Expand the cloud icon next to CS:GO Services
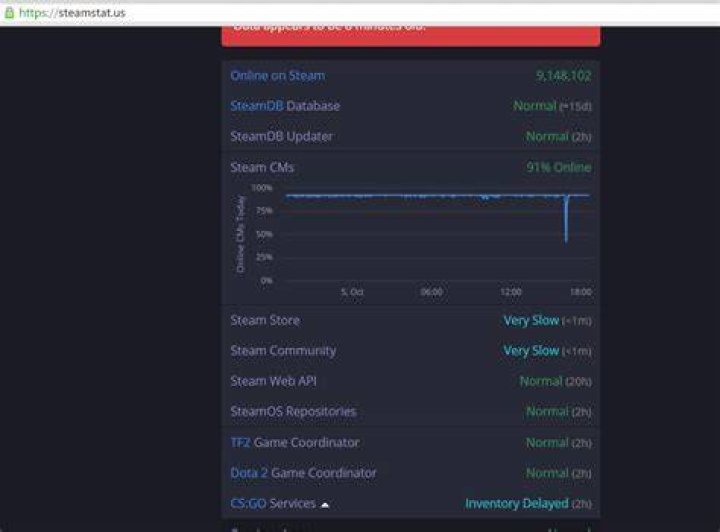 (325, 505)
